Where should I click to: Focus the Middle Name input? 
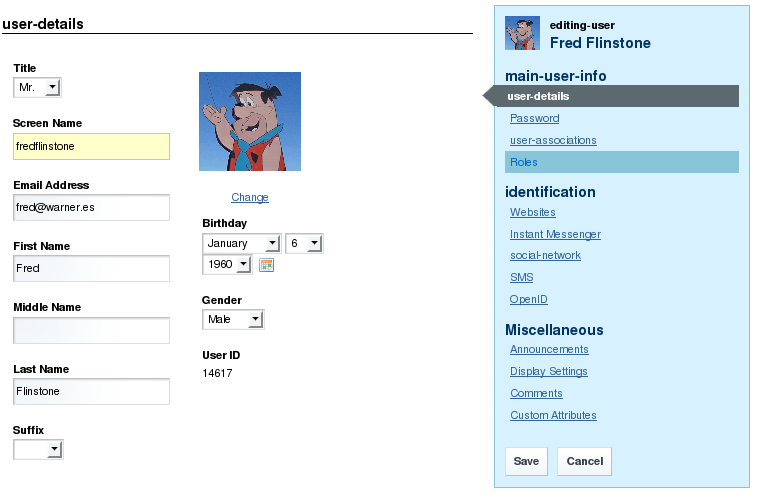pos(91,330)
